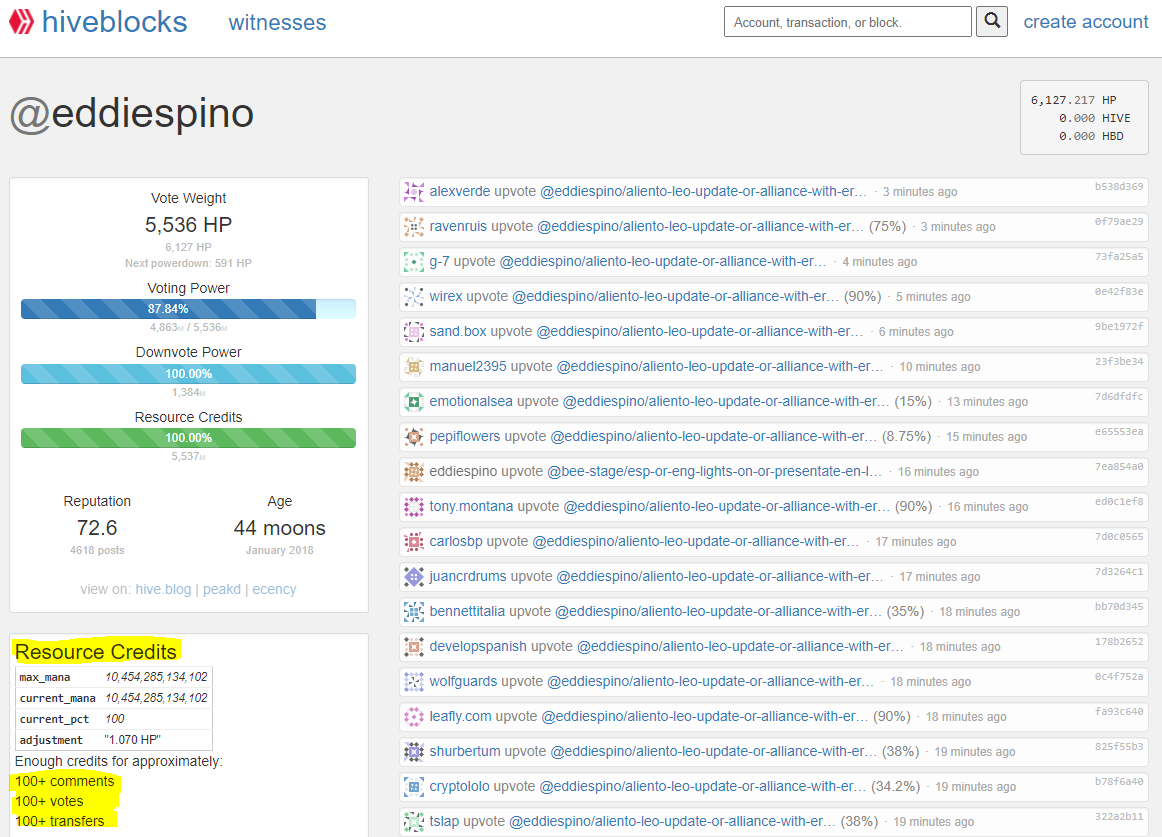This screenshot has width=1162, height=837.
Task: Focus the account, transaction, or block search field
Action: 847,21
